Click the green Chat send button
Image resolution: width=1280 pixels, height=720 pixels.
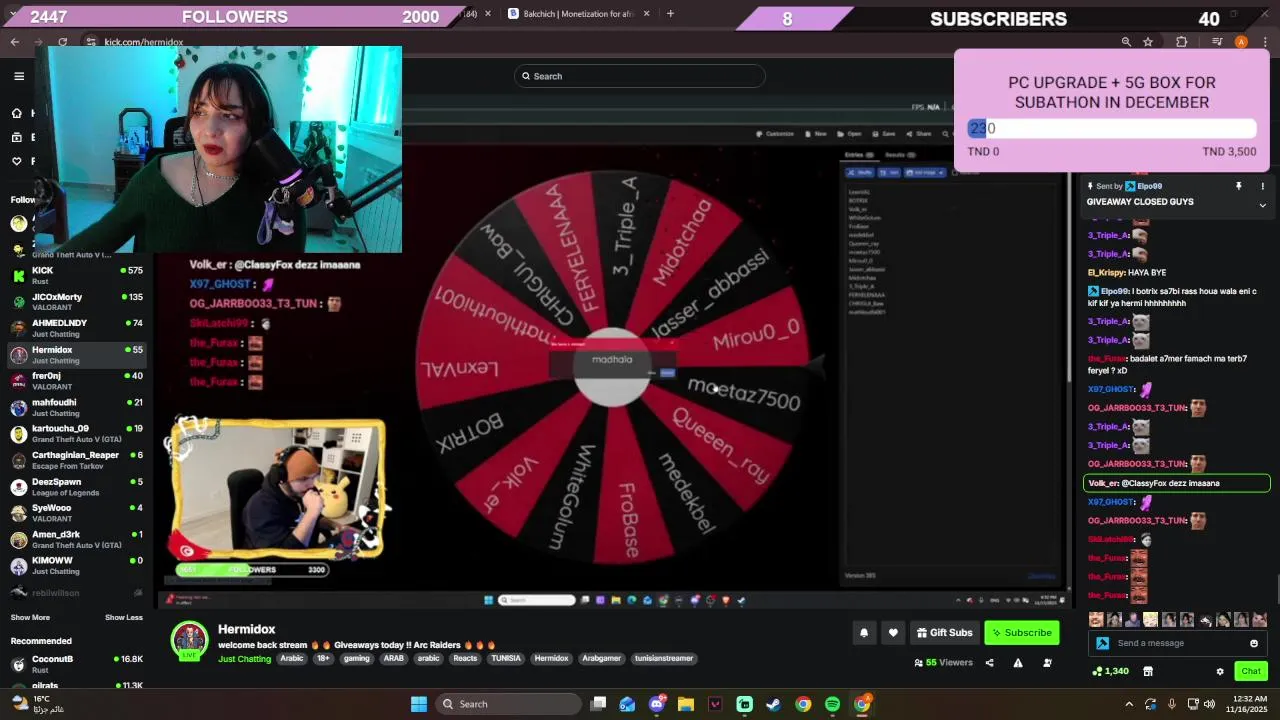click(1250, 671)
